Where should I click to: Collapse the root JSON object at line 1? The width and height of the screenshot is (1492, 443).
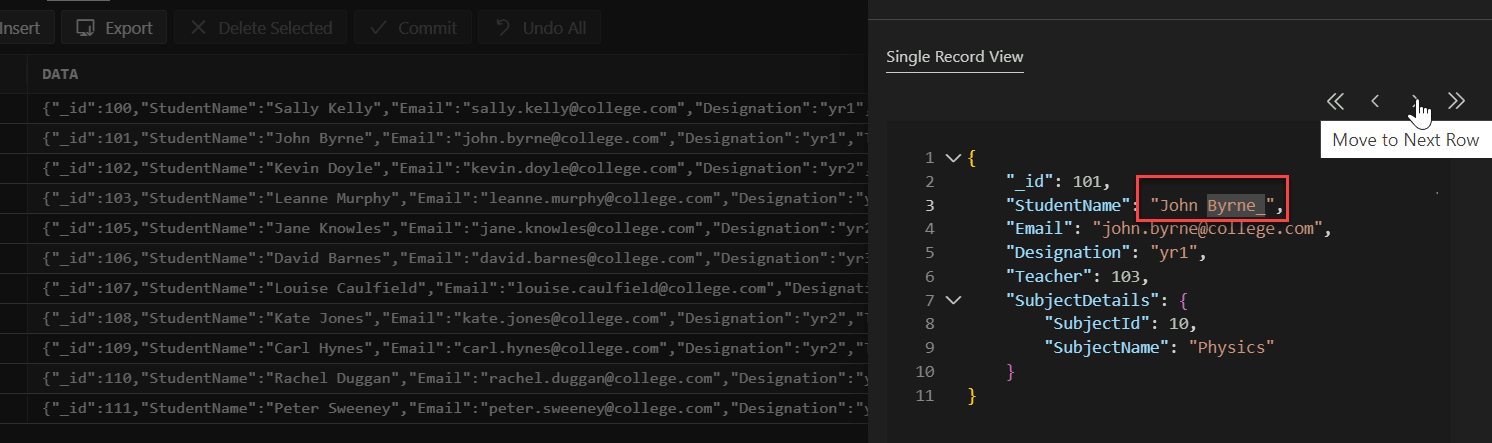952,158
